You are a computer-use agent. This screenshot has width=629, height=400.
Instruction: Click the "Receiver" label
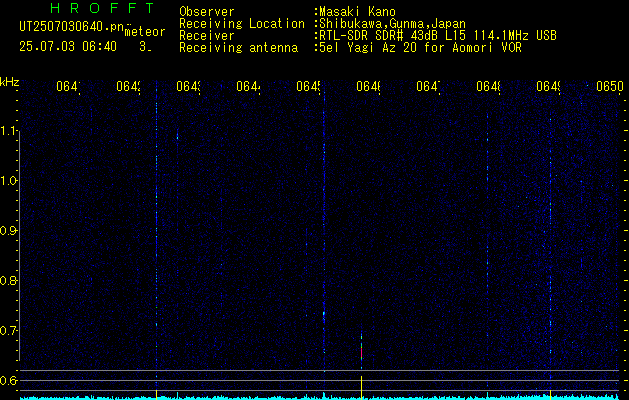207,36
